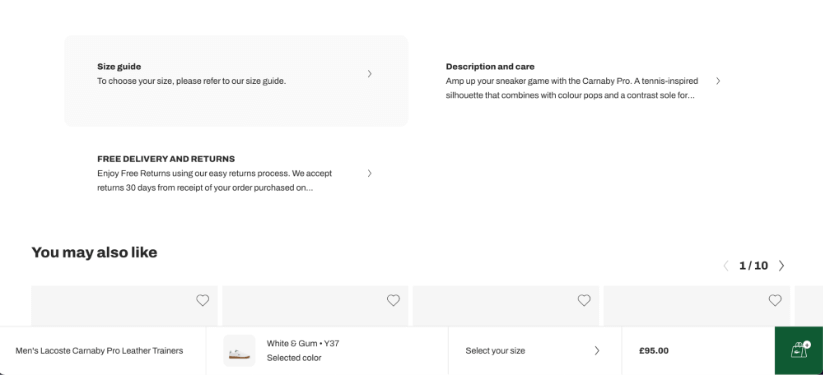Viewport: 823px width, 375px height.
Task: Go to previous recommended products page
Action: pos(726,266)
